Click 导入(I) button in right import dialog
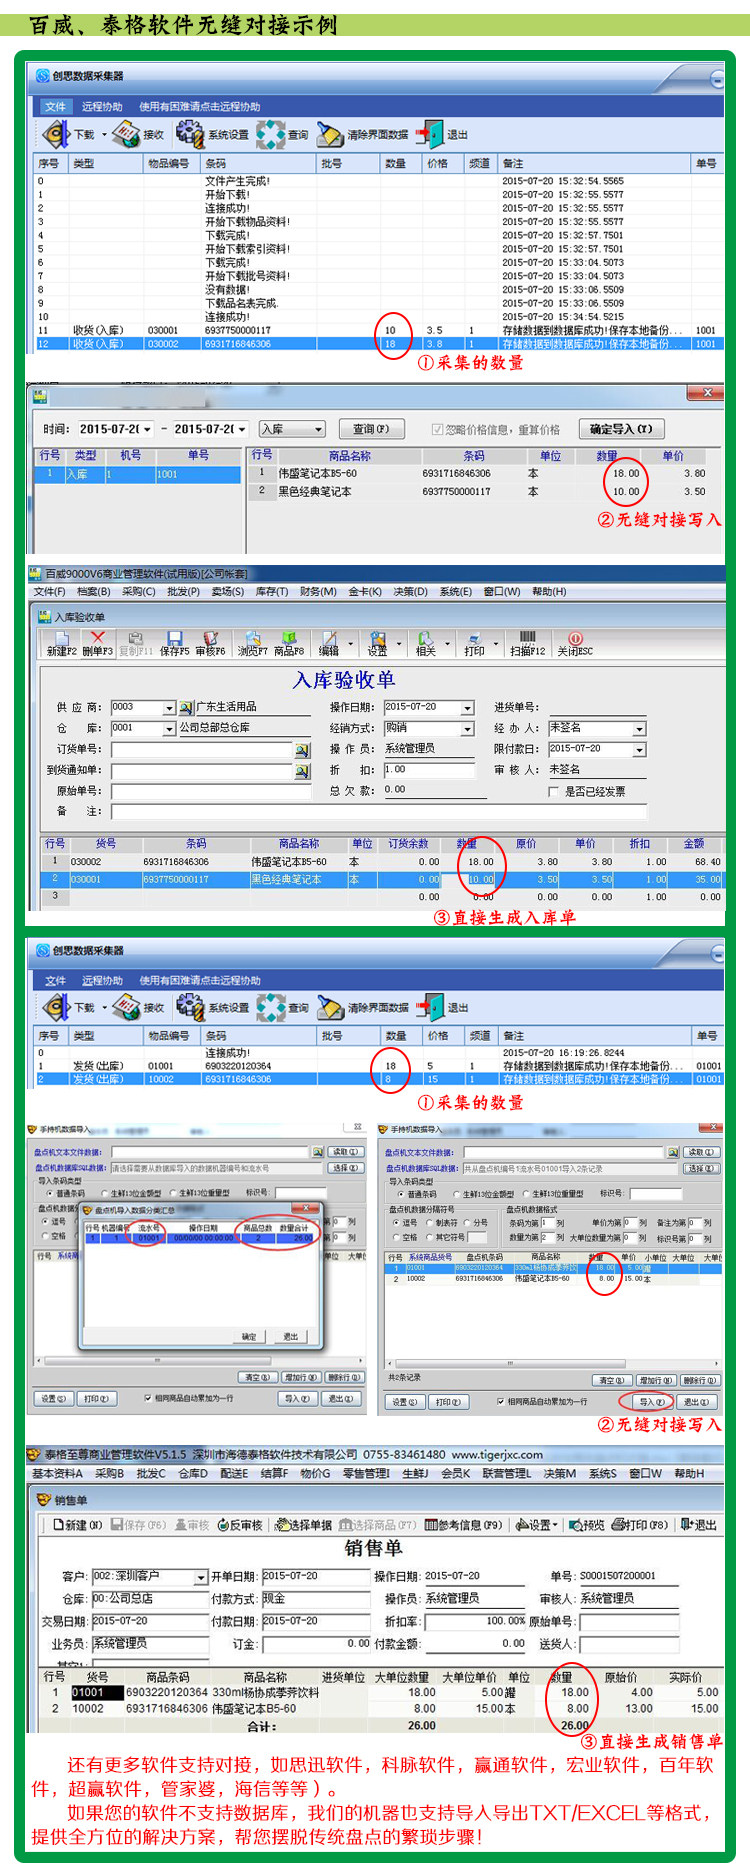The image size is (750, 1873). pos(651,1401)
